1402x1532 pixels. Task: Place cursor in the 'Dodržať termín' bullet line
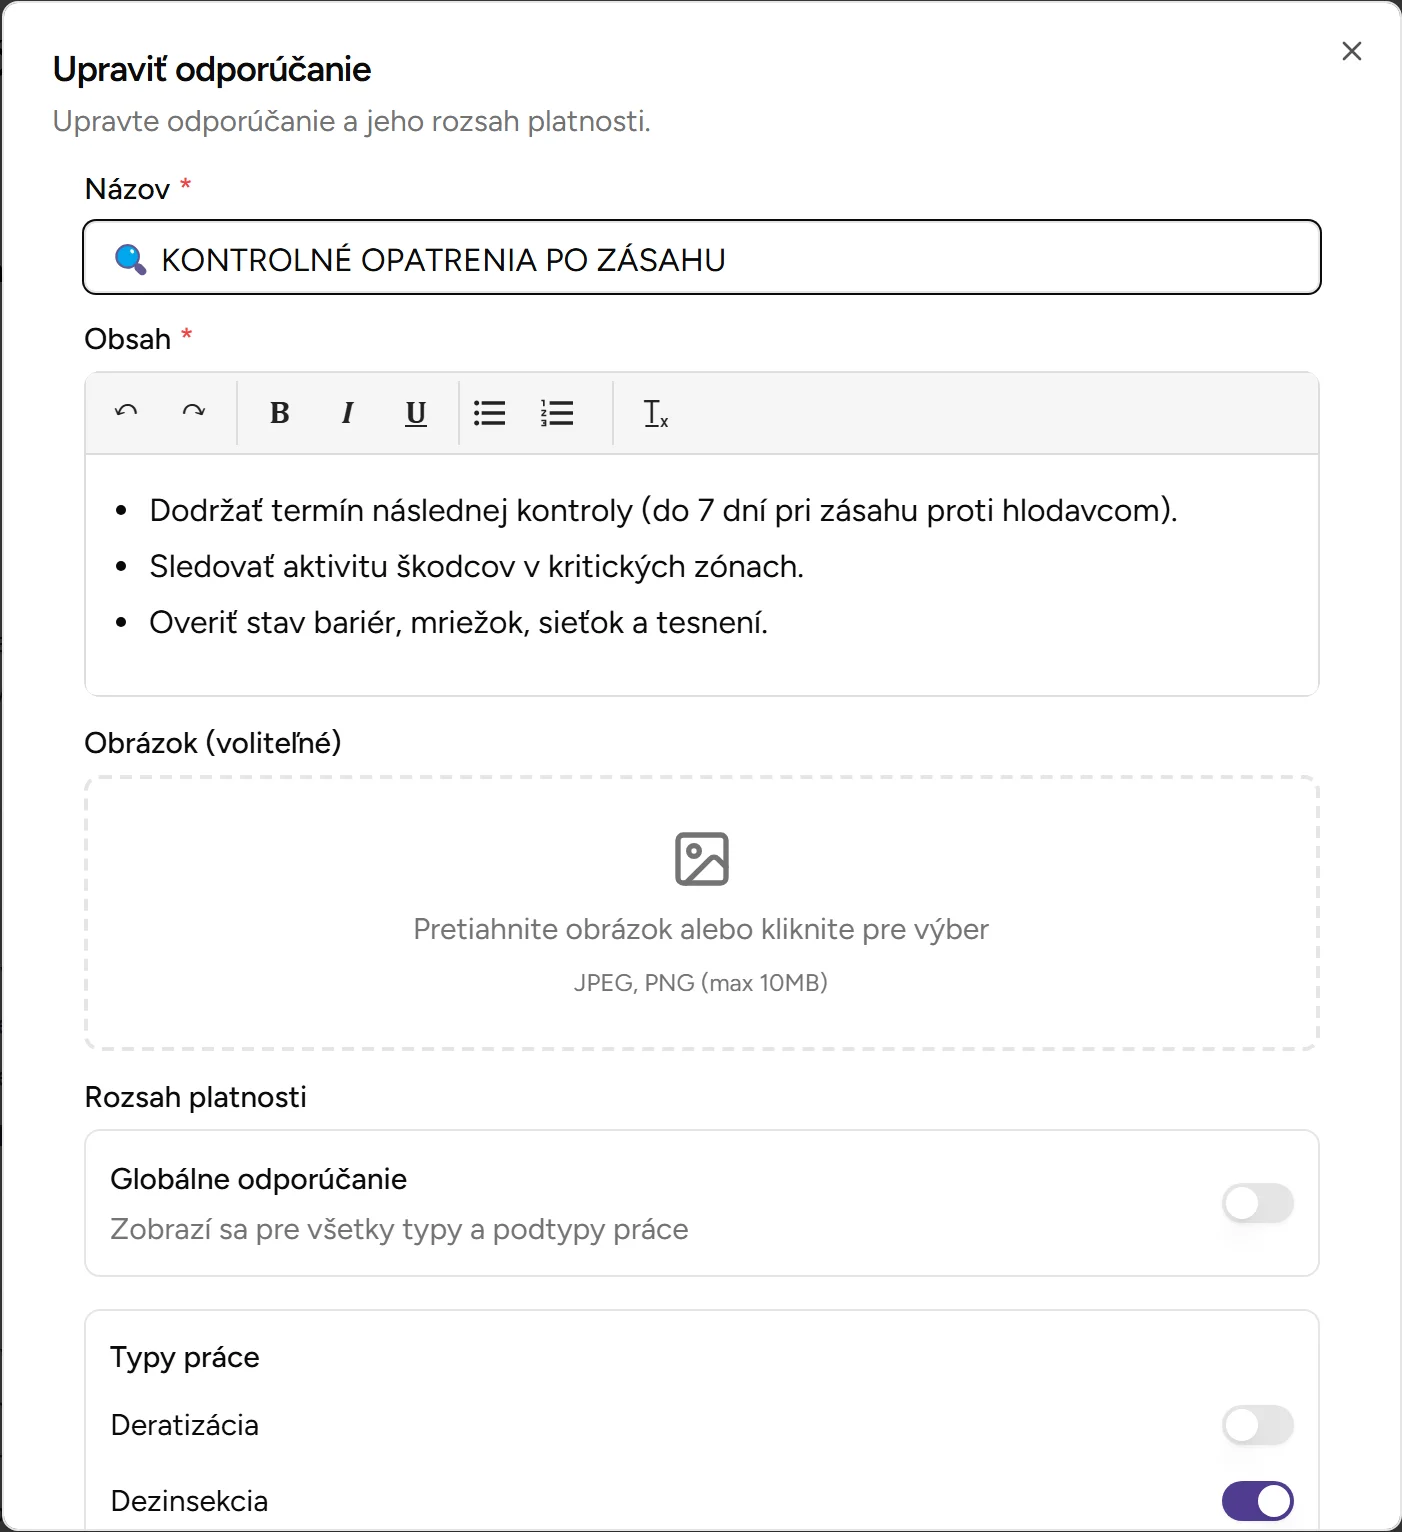663,511
